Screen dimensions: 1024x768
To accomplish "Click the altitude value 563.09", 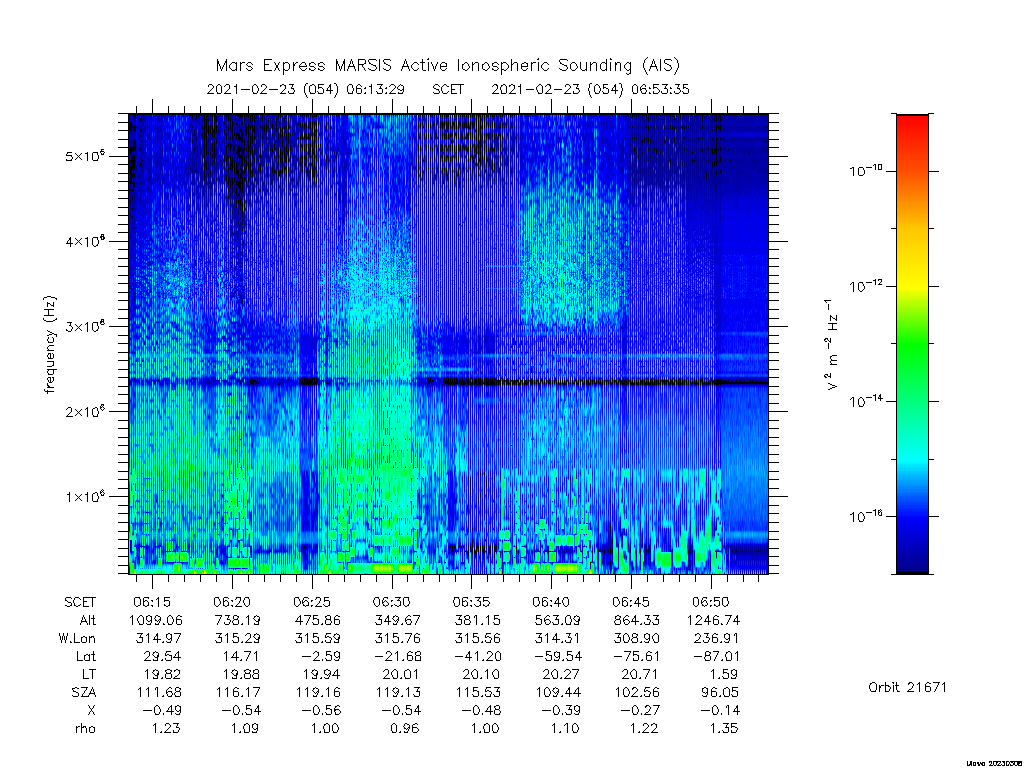I will pos(557,620).
